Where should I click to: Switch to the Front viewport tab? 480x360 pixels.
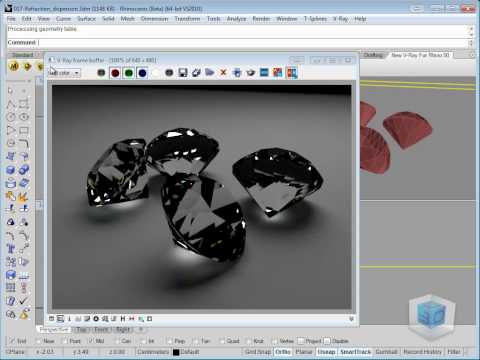click(101, 329)
